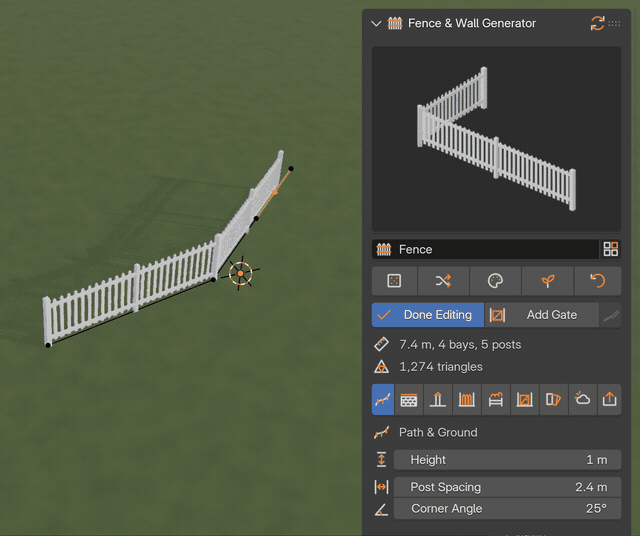Collapse the Fence & Wall Generator panel
Image resolution: width=640 pixels, height=536 pixels.
tap(376, 24)
